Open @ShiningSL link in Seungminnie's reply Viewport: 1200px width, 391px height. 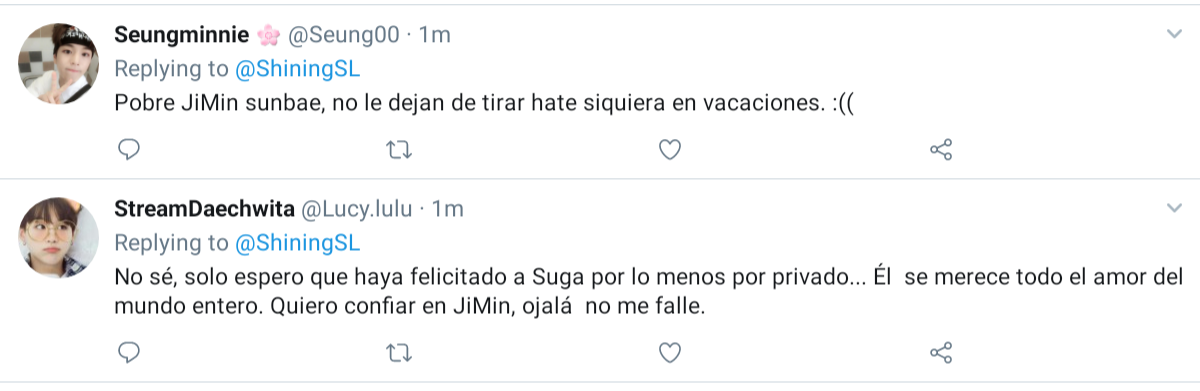(297, 69)
